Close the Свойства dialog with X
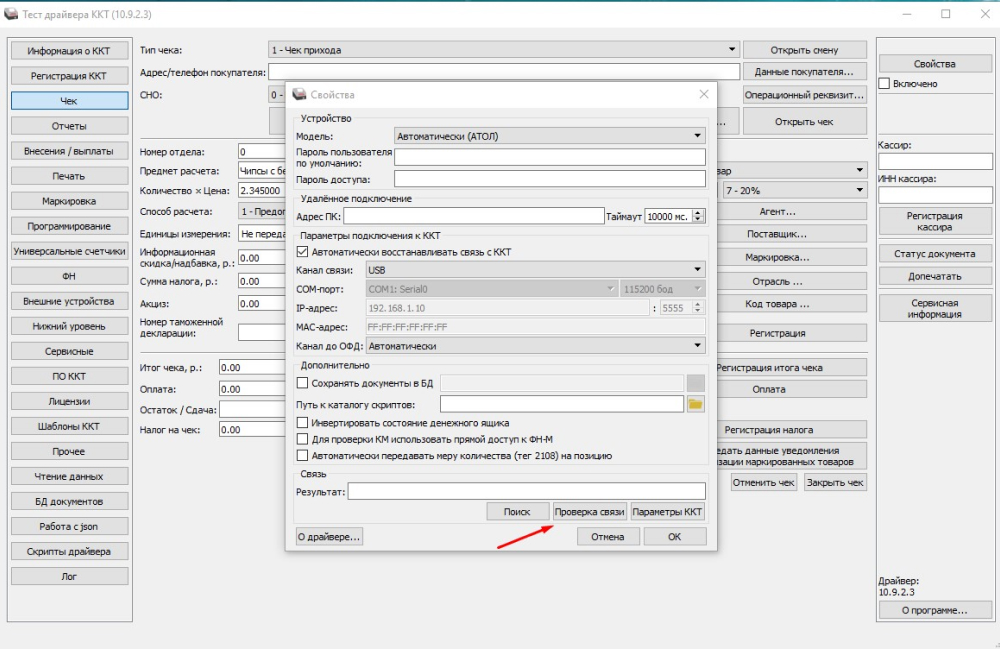1000x649 pixels. [x=703, y=94]
